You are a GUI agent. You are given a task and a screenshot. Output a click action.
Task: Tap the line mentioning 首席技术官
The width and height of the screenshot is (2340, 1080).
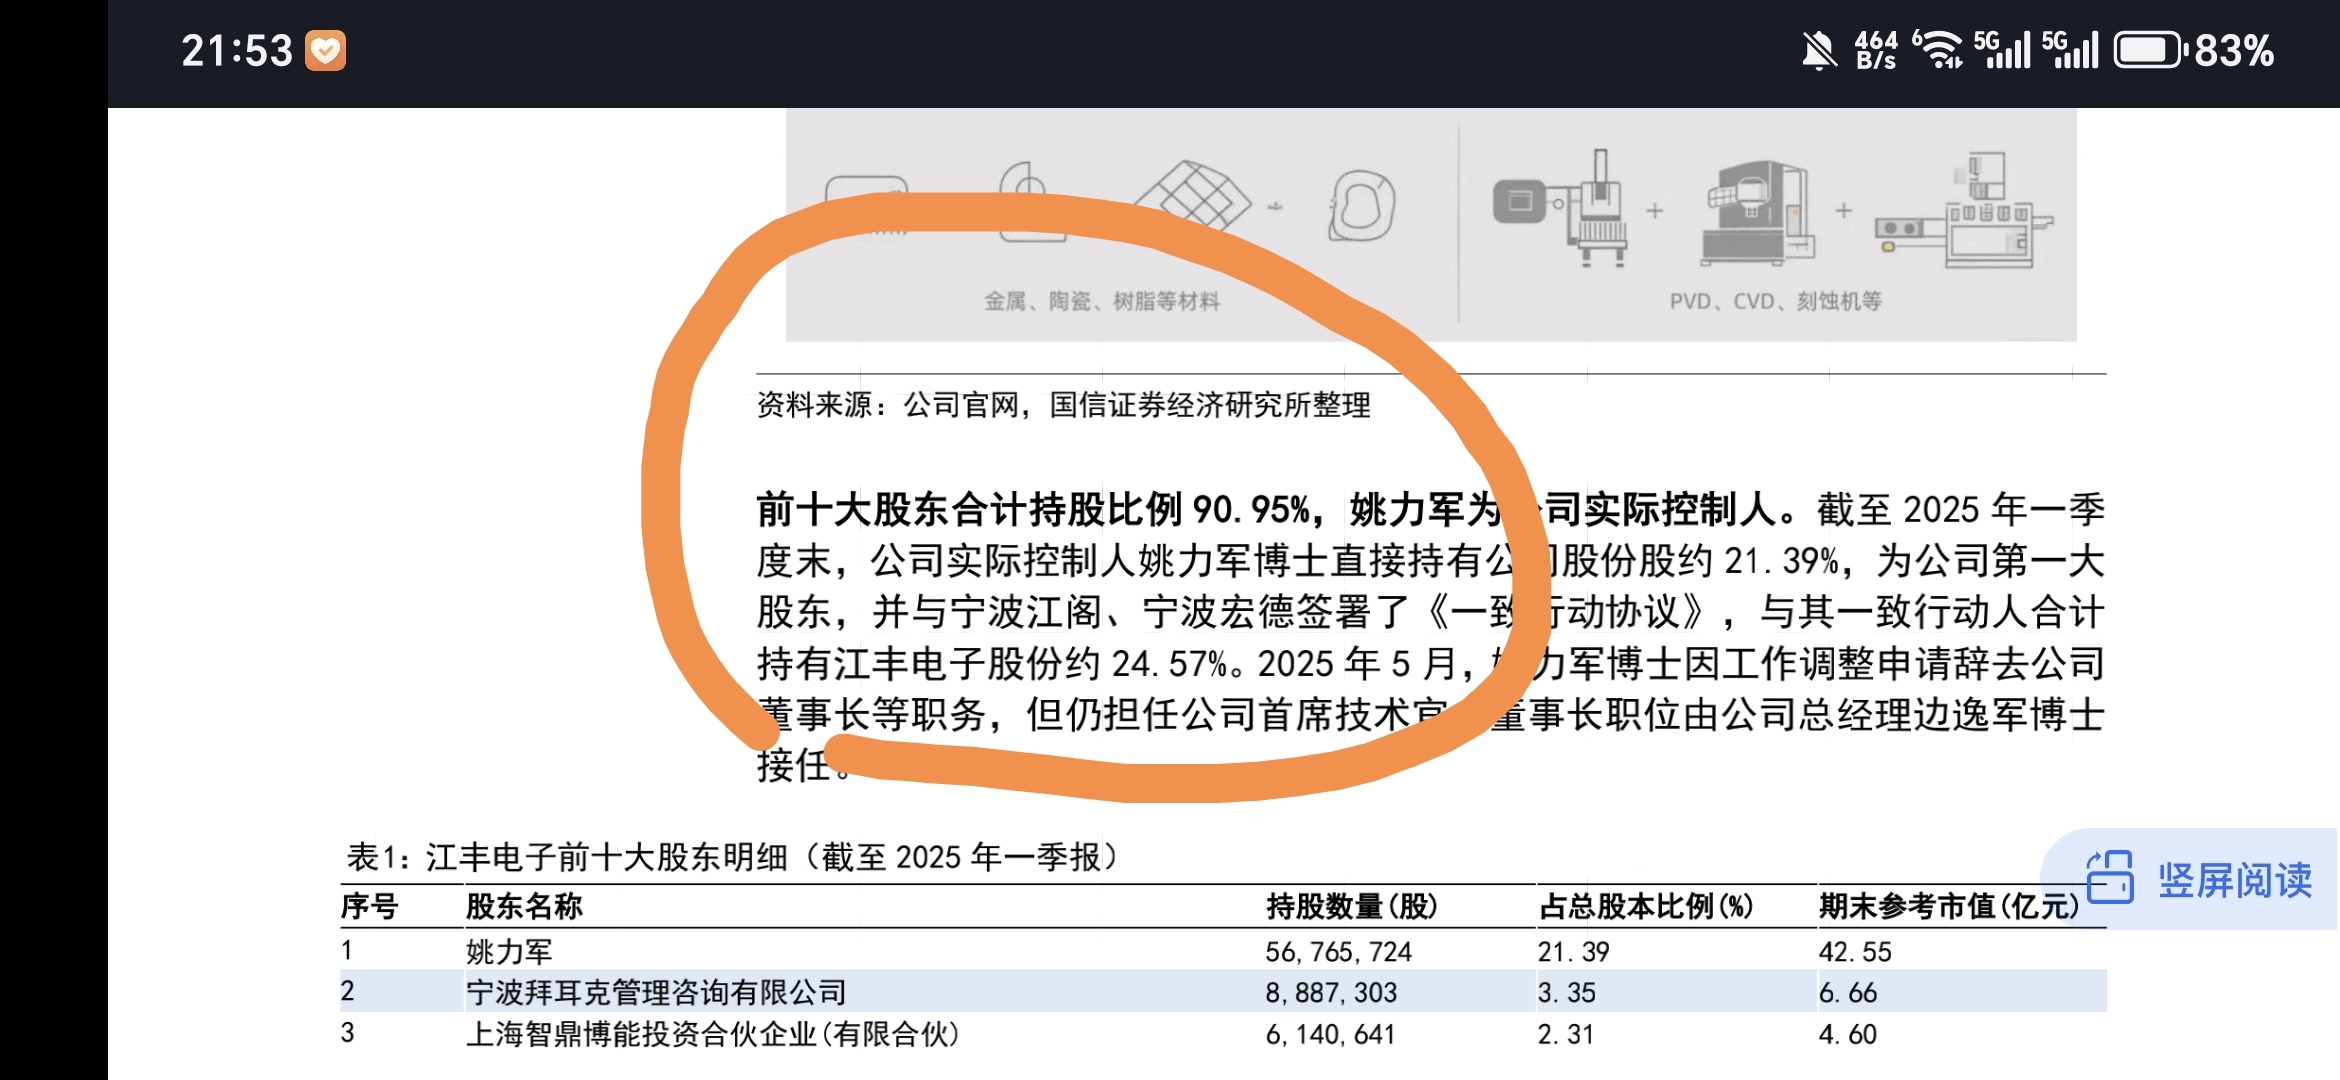coord(1431,714)
